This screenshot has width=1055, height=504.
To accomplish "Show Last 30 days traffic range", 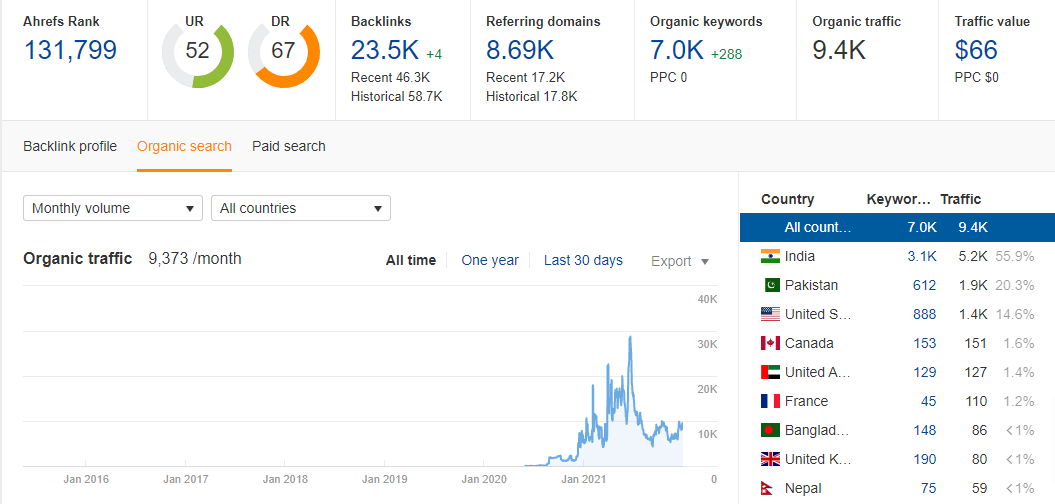I will coord(583,260).
